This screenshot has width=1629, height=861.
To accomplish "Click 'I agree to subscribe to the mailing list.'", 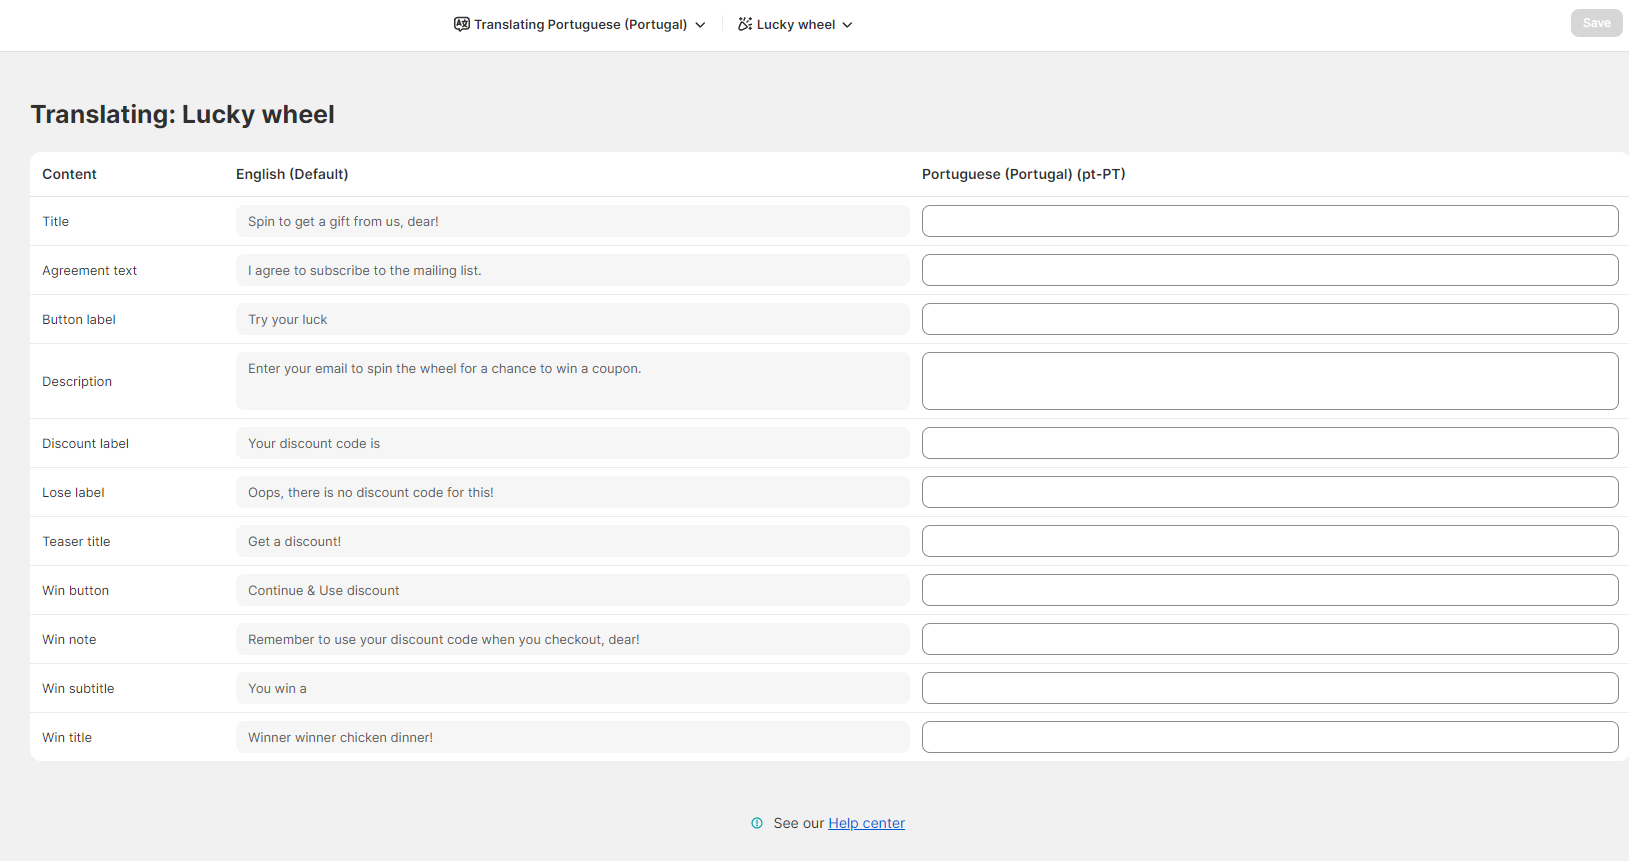I will 365,271.
